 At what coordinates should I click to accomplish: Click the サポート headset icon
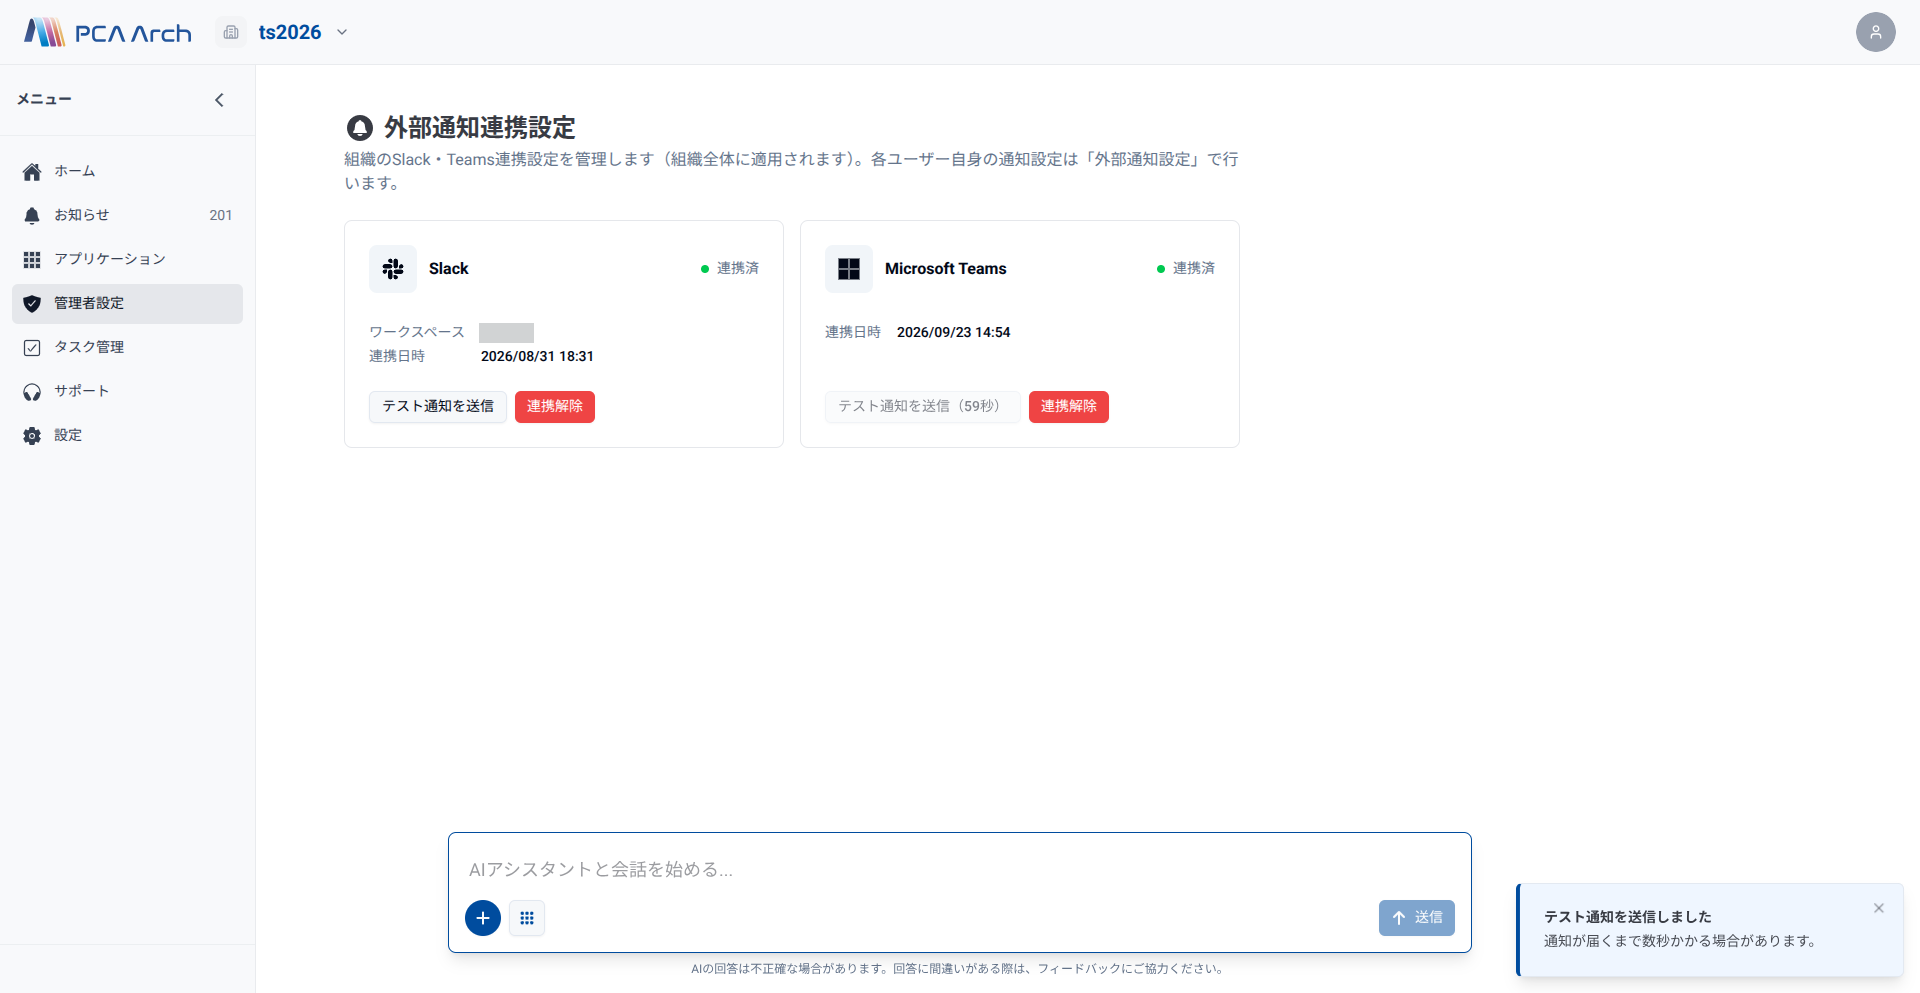32,392
